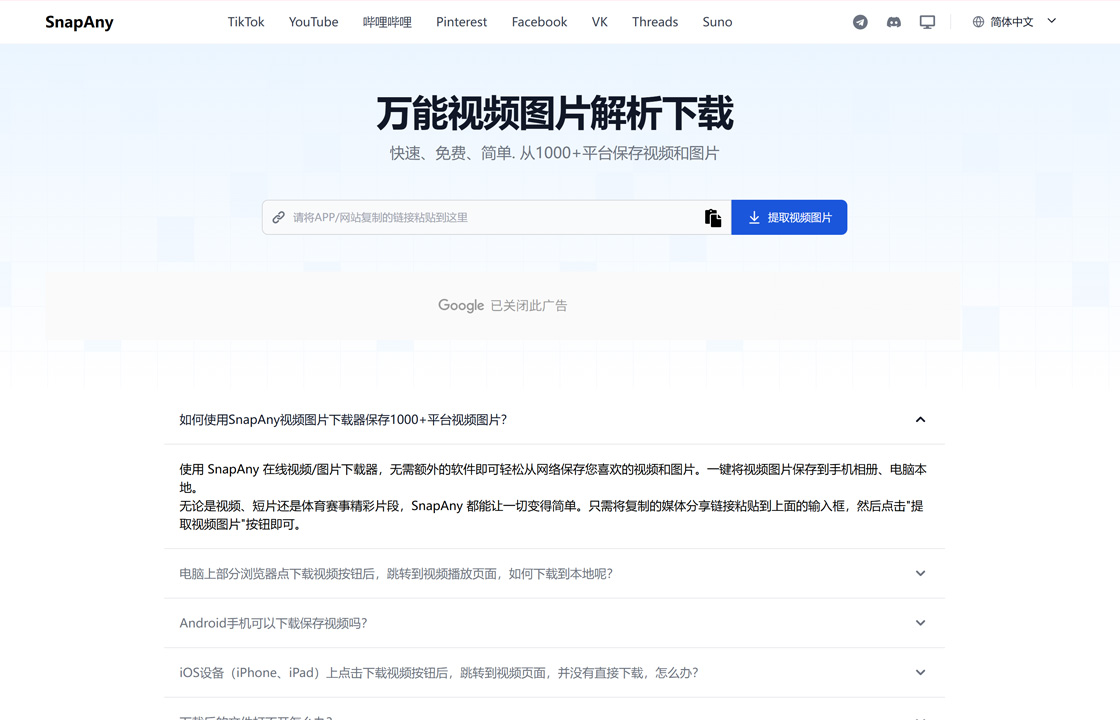The image size is (1120, 720).
Task: Focus the link paste input field
Action: tap(496, 217)
